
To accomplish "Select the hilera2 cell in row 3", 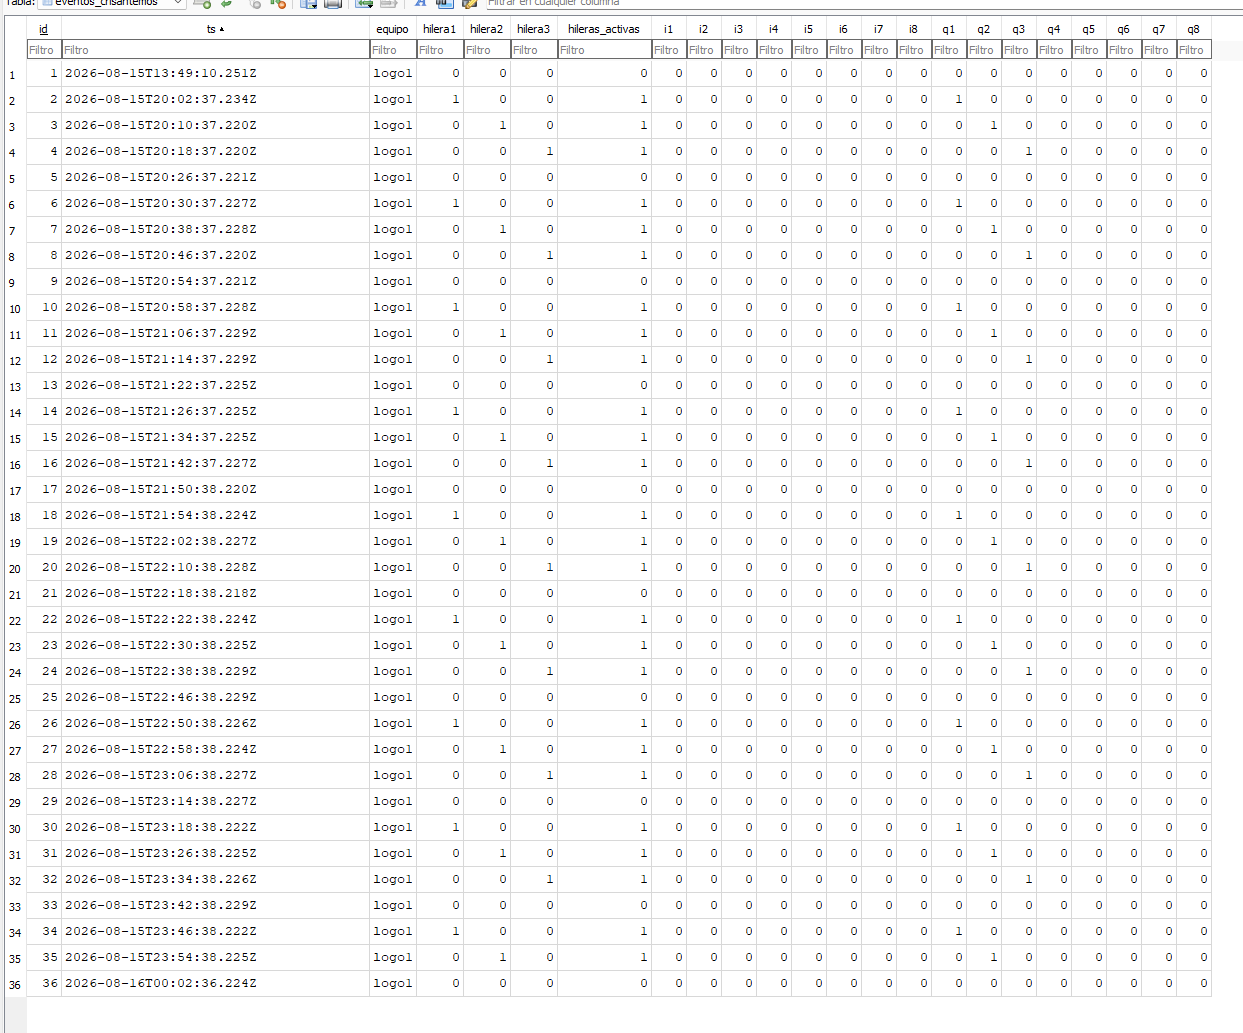I will pos(487,125).
